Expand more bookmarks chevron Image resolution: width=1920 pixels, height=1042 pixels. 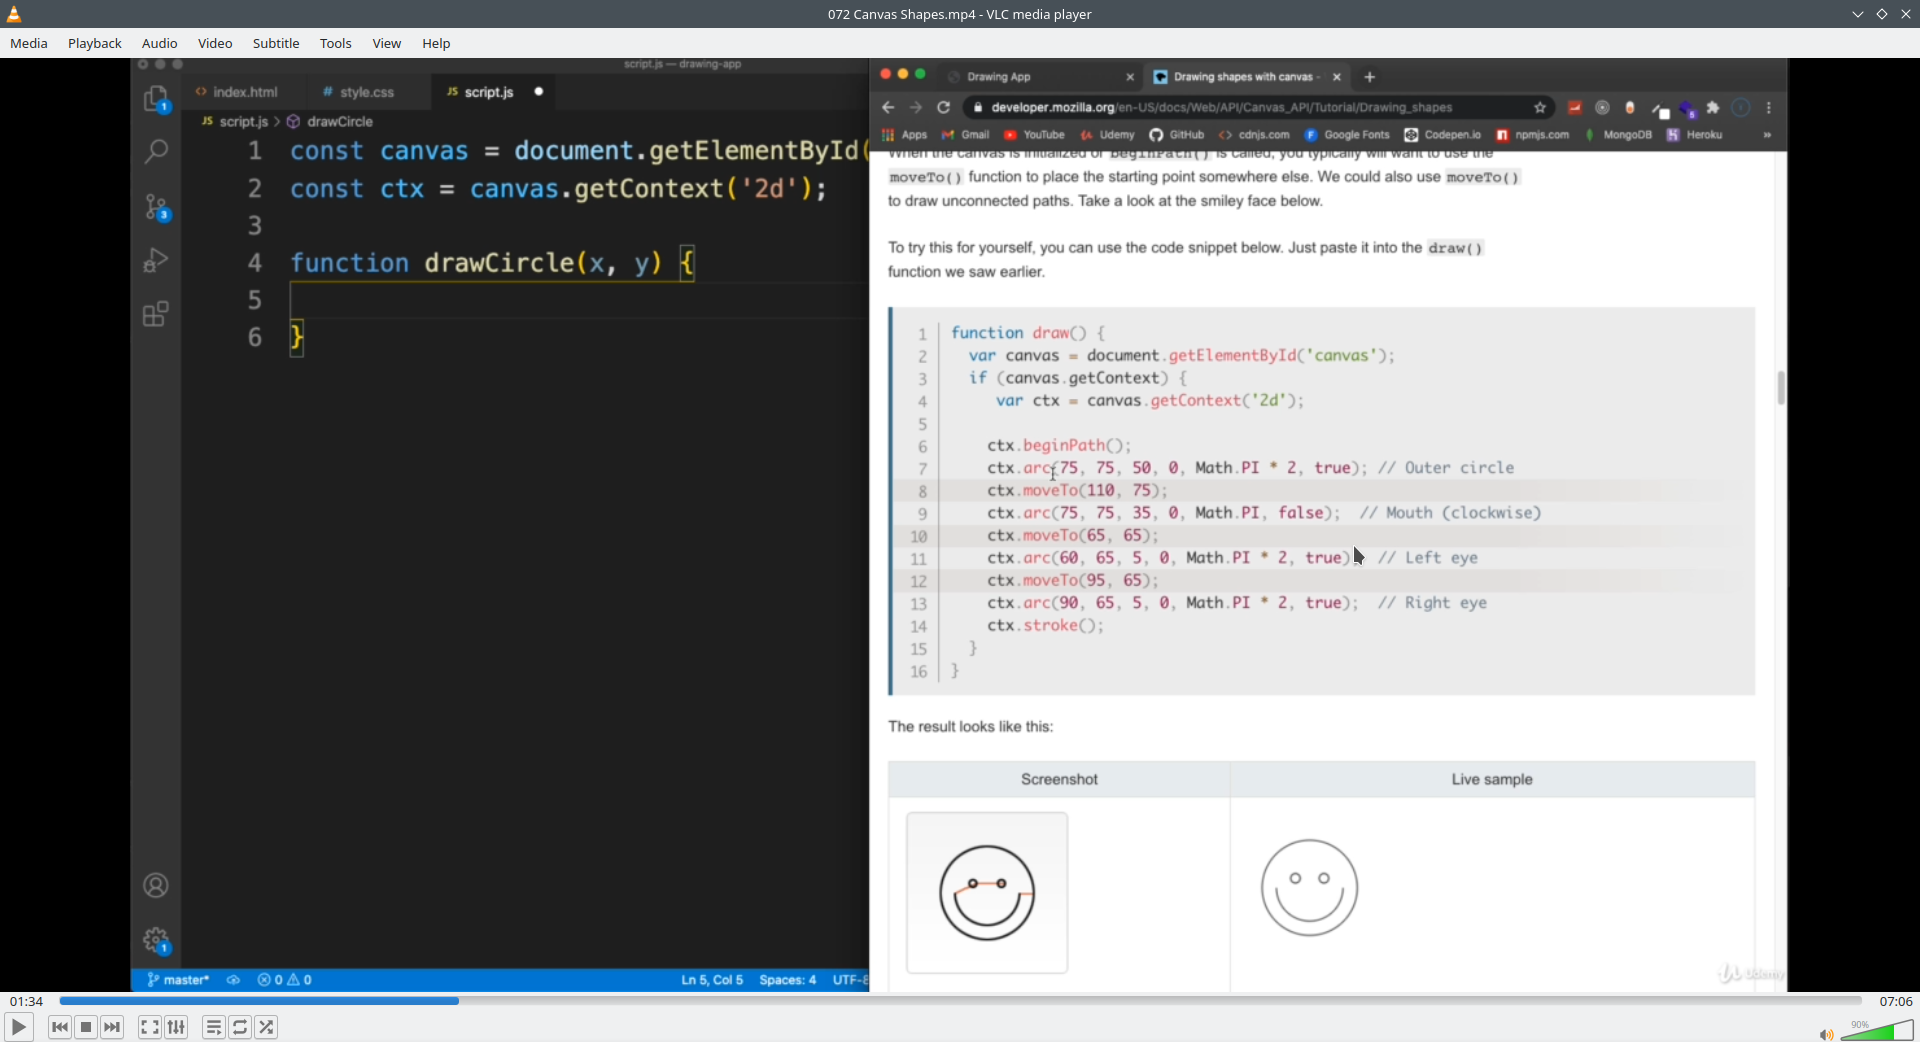click(1767, 135)
